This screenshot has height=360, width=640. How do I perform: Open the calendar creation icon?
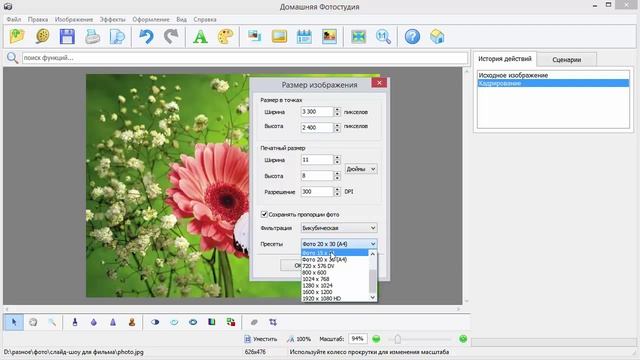point(304,37)
